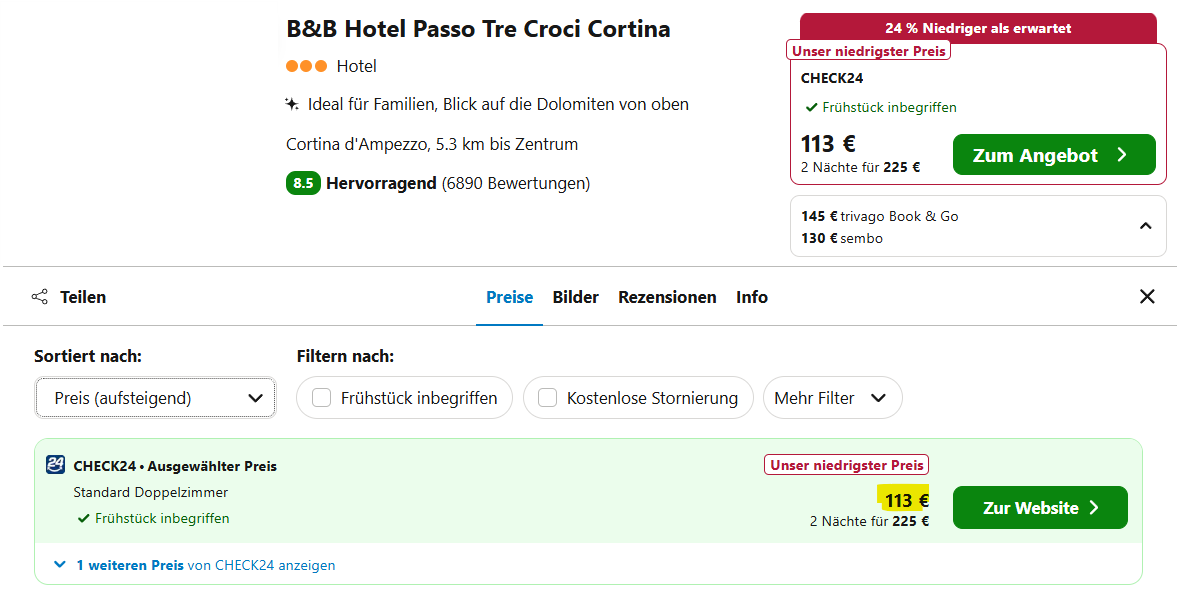
Task: Switch to the Bilder tab
Action: (x=575, y=297)
